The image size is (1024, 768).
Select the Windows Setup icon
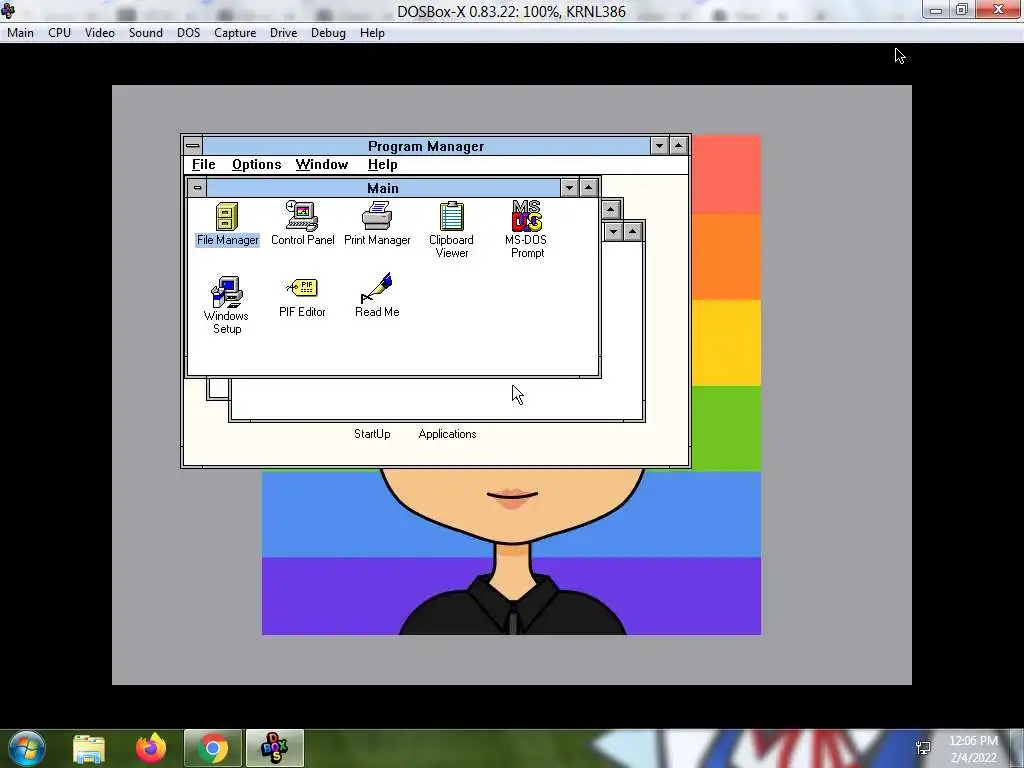pyautogui.click(x=227, y=305)
